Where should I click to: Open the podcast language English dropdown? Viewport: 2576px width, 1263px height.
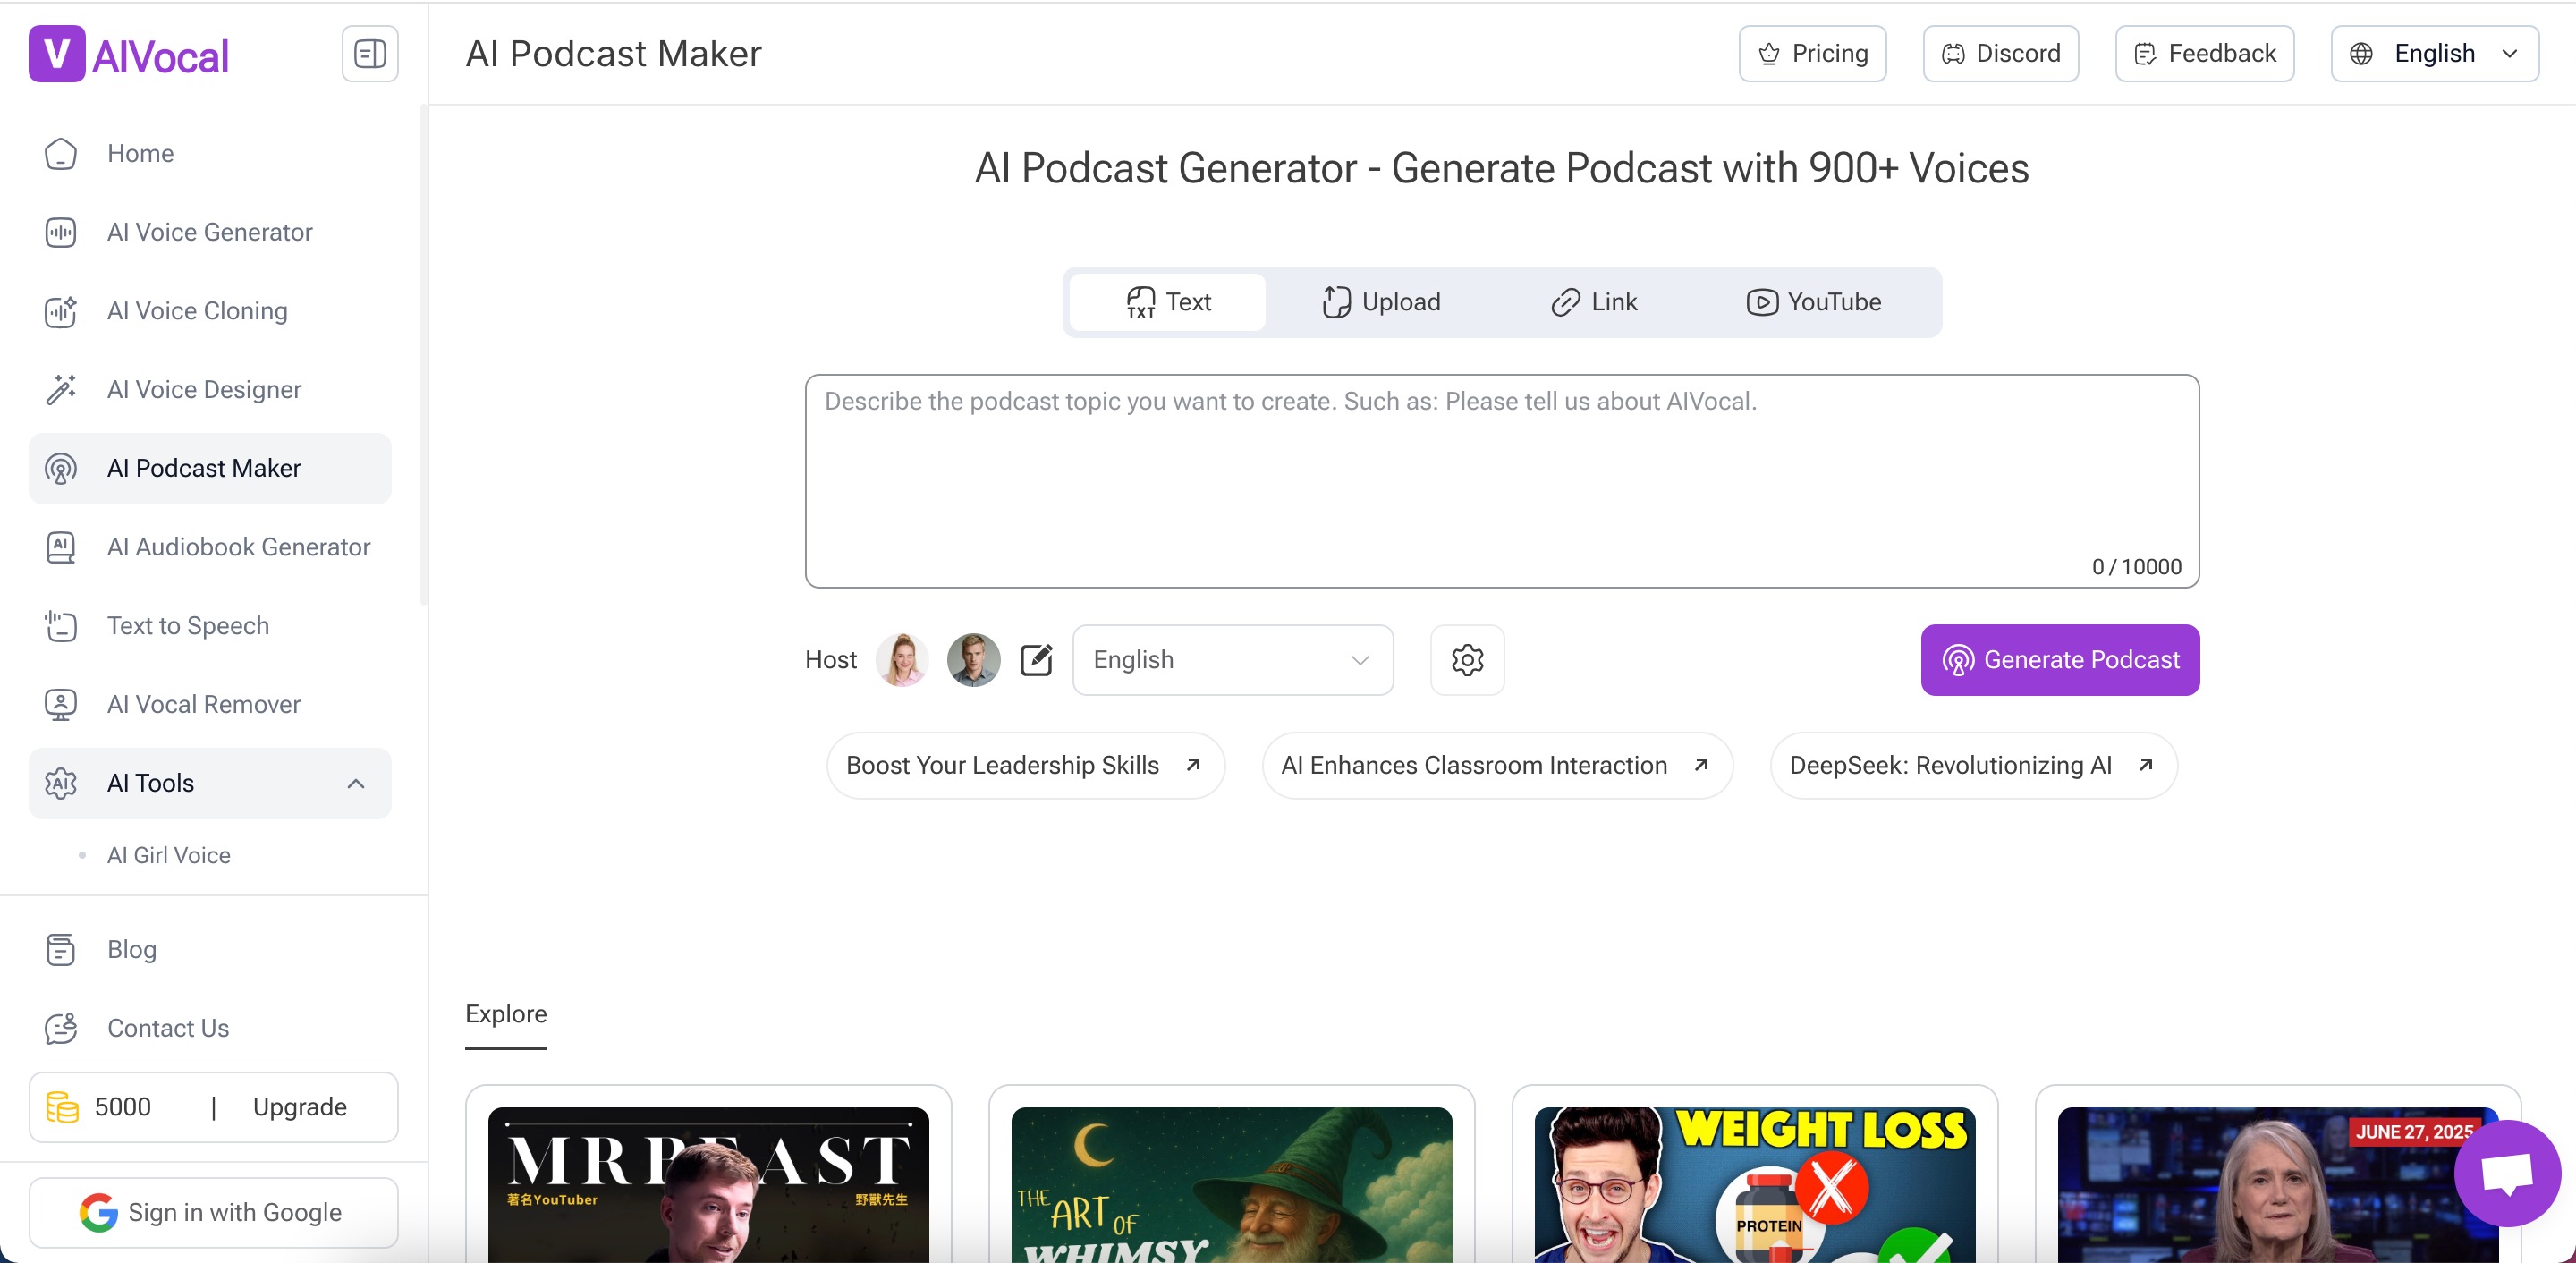tap(1233, 660)
